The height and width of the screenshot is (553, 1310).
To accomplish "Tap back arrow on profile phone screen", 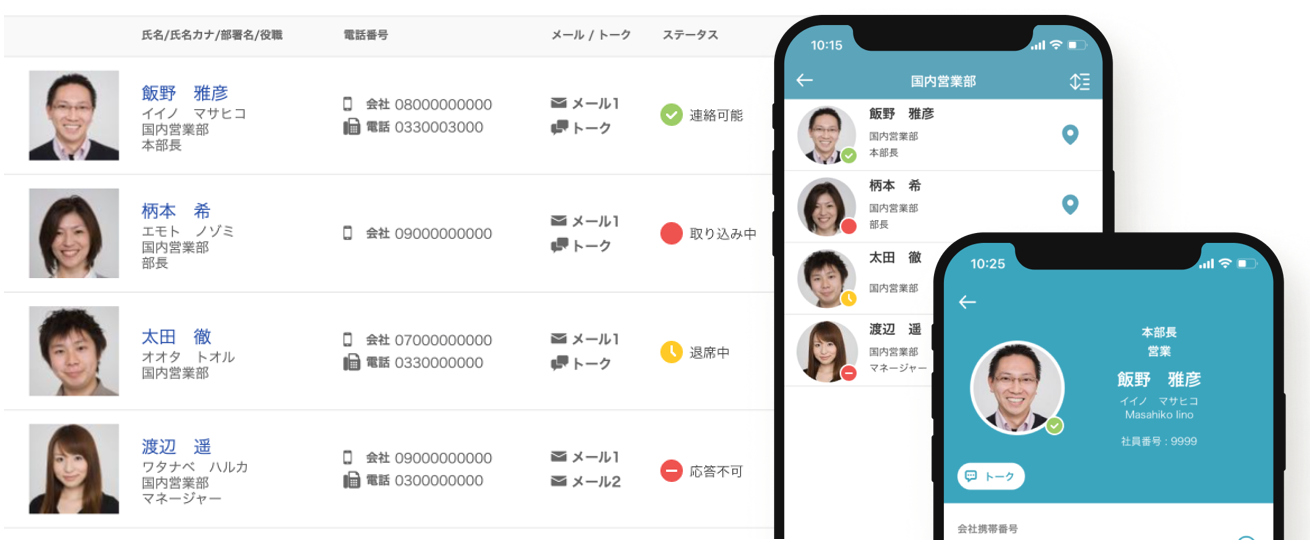I will 967,302.
